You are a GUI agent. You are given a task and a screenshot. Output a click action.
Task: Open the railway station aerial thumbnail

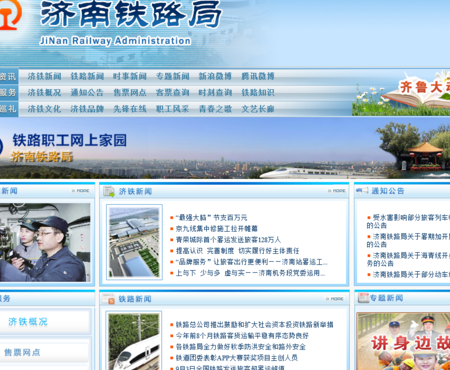click(x=134, y=242)
